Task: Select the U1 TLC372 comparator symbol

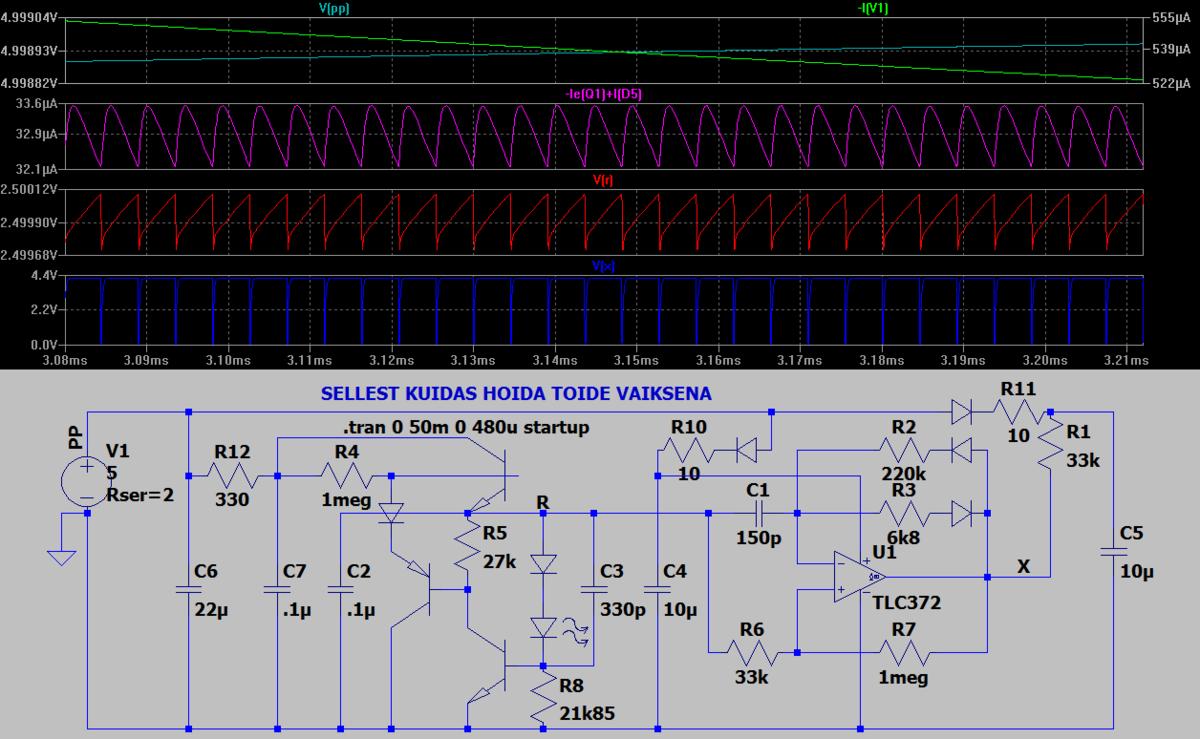Action: (x=860, y=577)
